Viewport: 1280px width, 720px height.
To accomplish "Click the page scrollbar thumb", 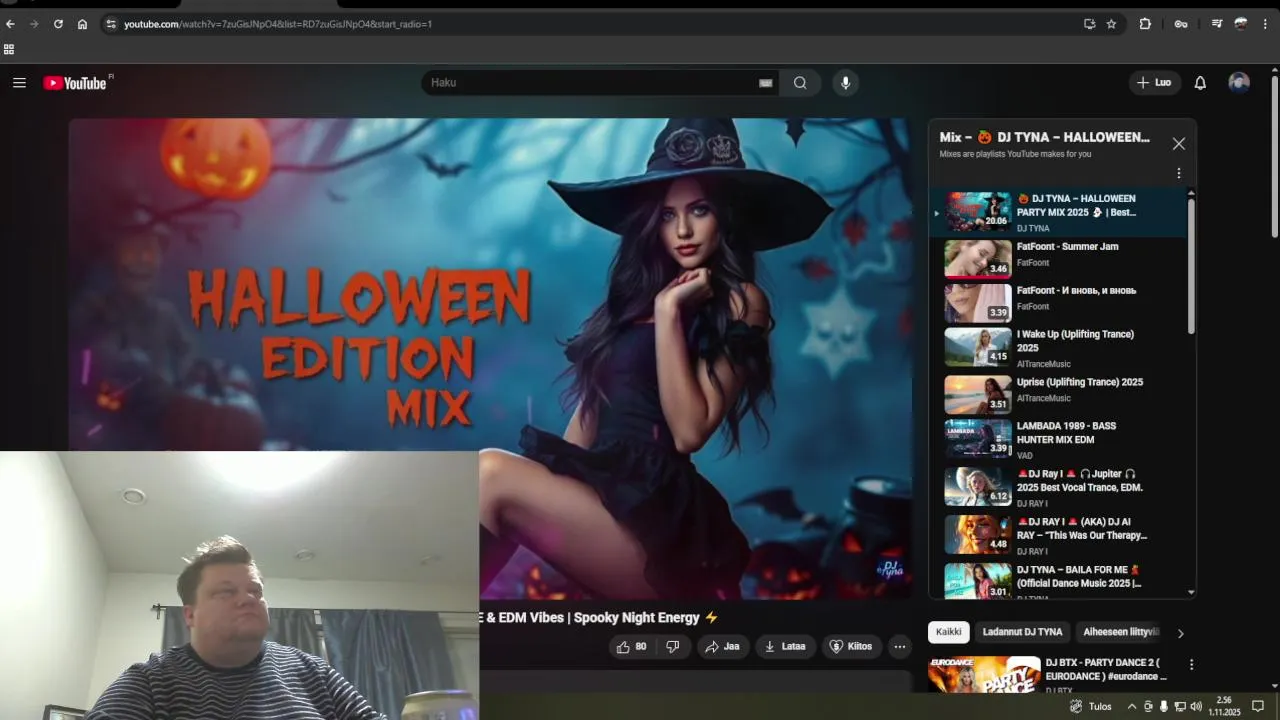I will click(x=1274, y=157).
